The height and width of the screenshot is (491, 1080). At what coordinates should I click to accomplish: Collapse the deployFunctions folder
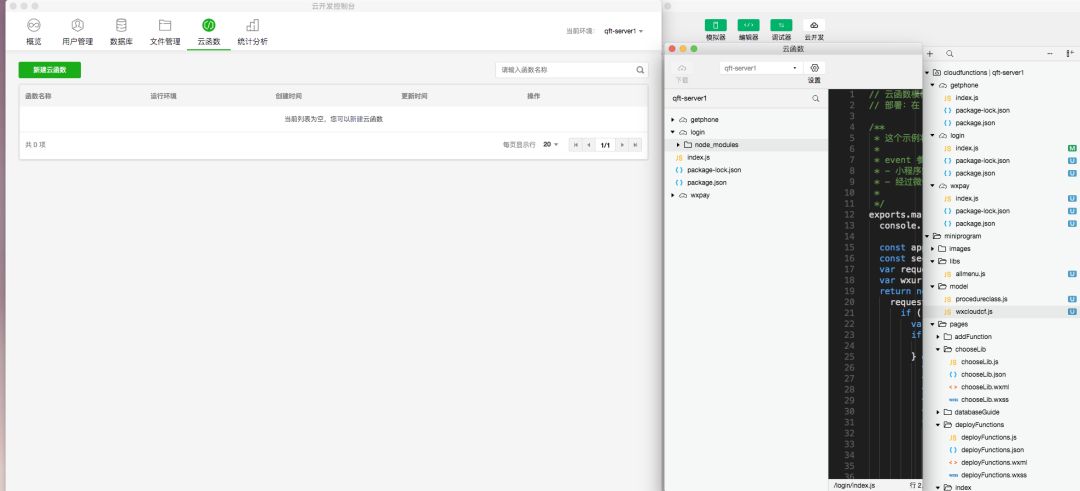coord(939,425)
